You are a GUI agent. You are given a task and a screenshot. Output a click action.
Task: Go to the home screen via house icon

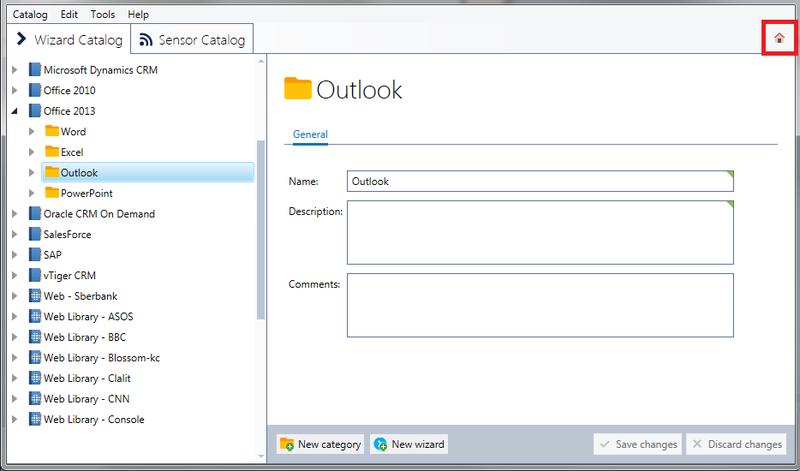click(779, 38)
